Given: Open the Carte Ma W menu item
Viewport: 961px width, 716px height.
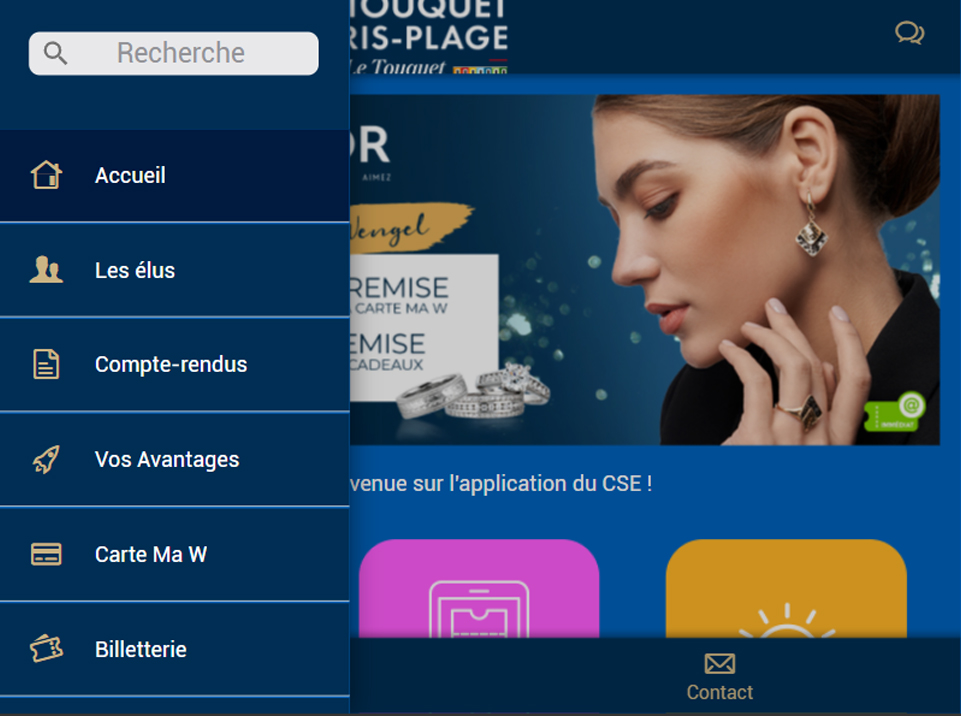Looking at the screenshot, I should click(x=175, y=554).
